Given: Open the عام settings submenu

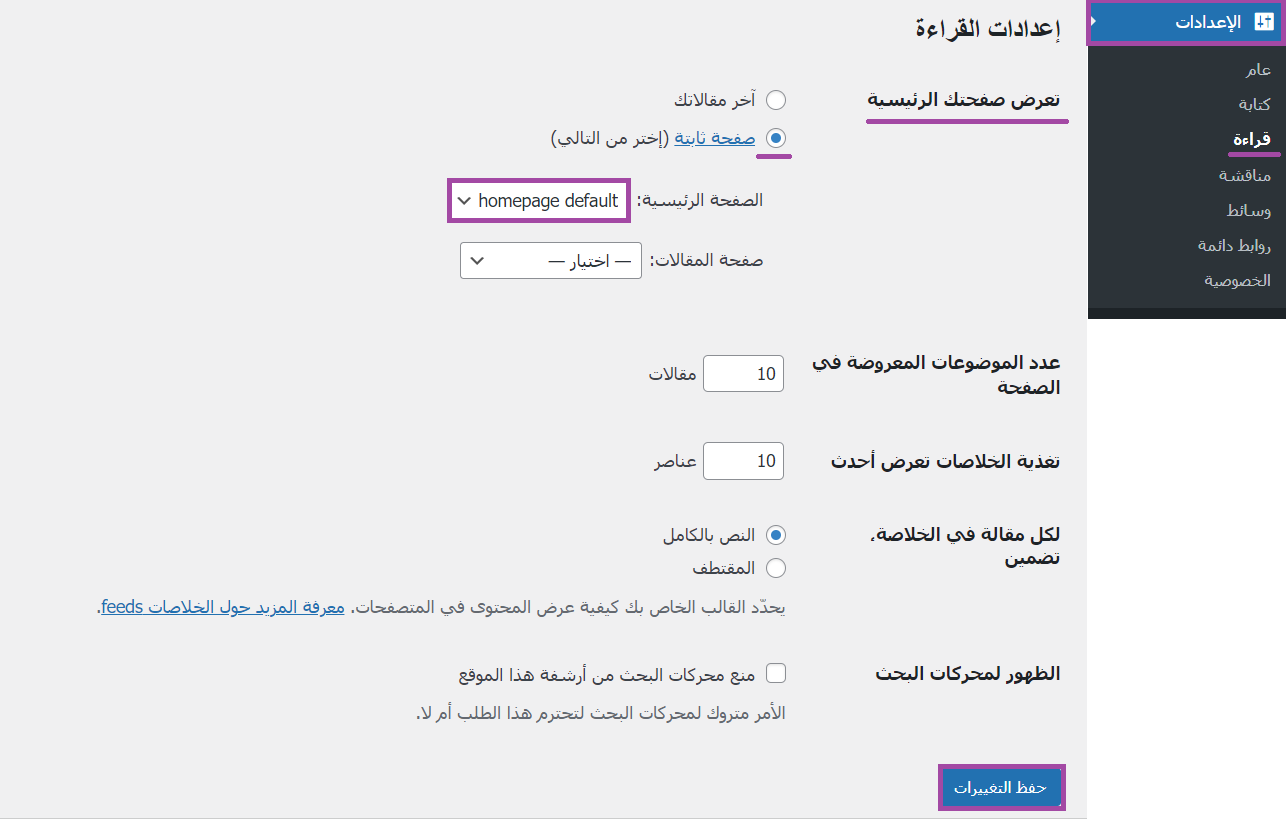Looking at the screenshot, I should (1258, 70).
